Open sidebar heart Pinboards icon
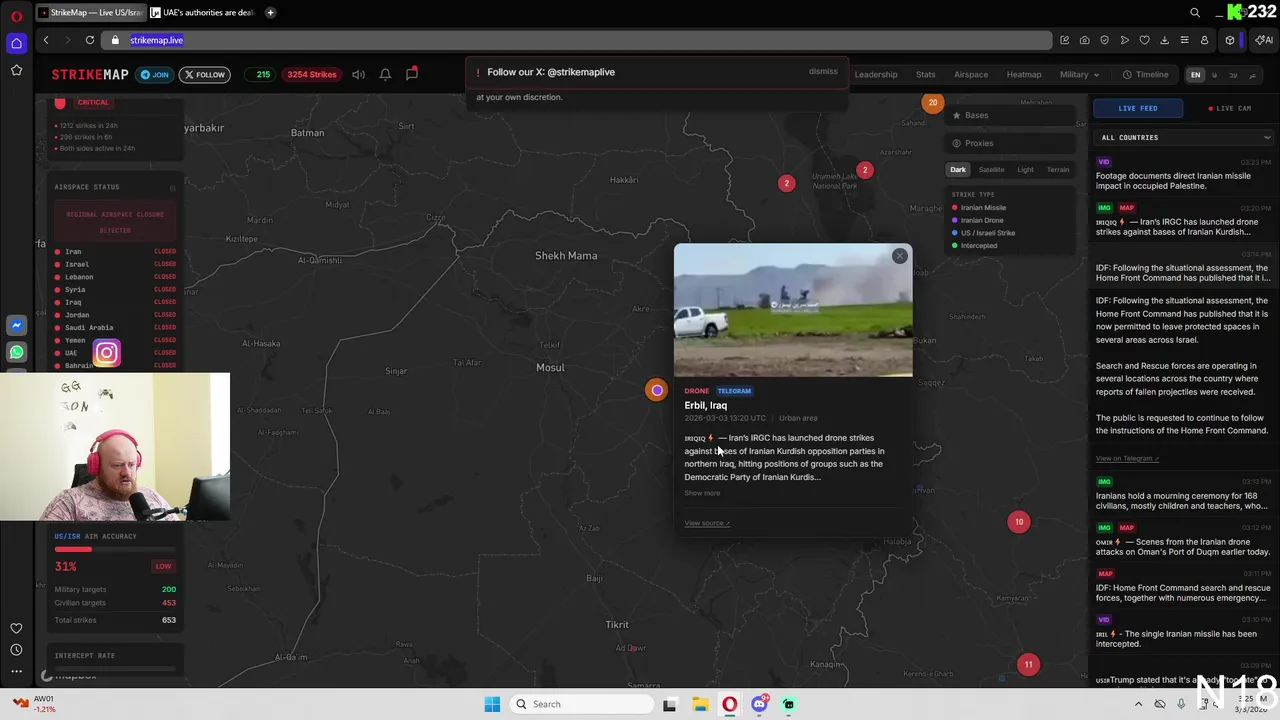Screen dimensions: 1280x720 coord(16,628)
